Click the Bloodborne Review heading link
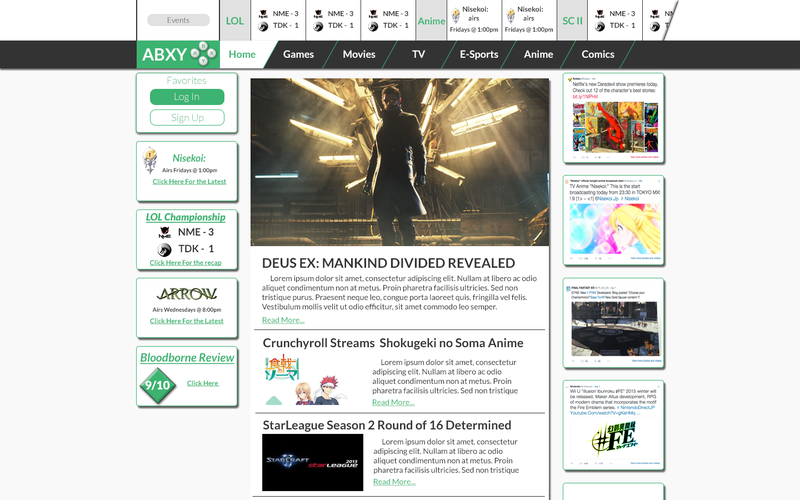 [x=187, y=358]
